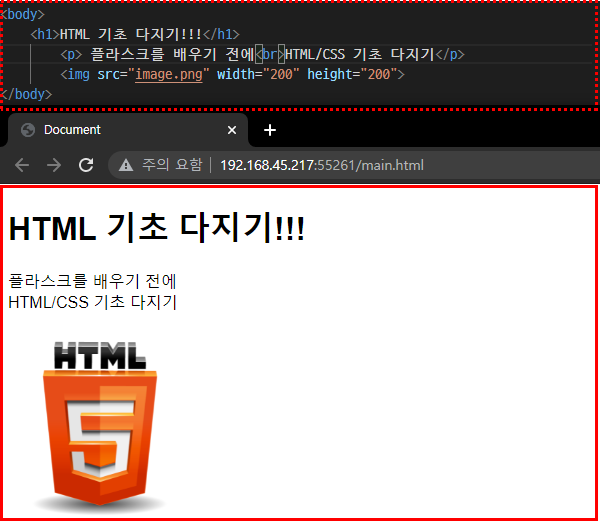Click the closing </body> tag in the code
600x523 pixels.
click(x=26, y=94)
